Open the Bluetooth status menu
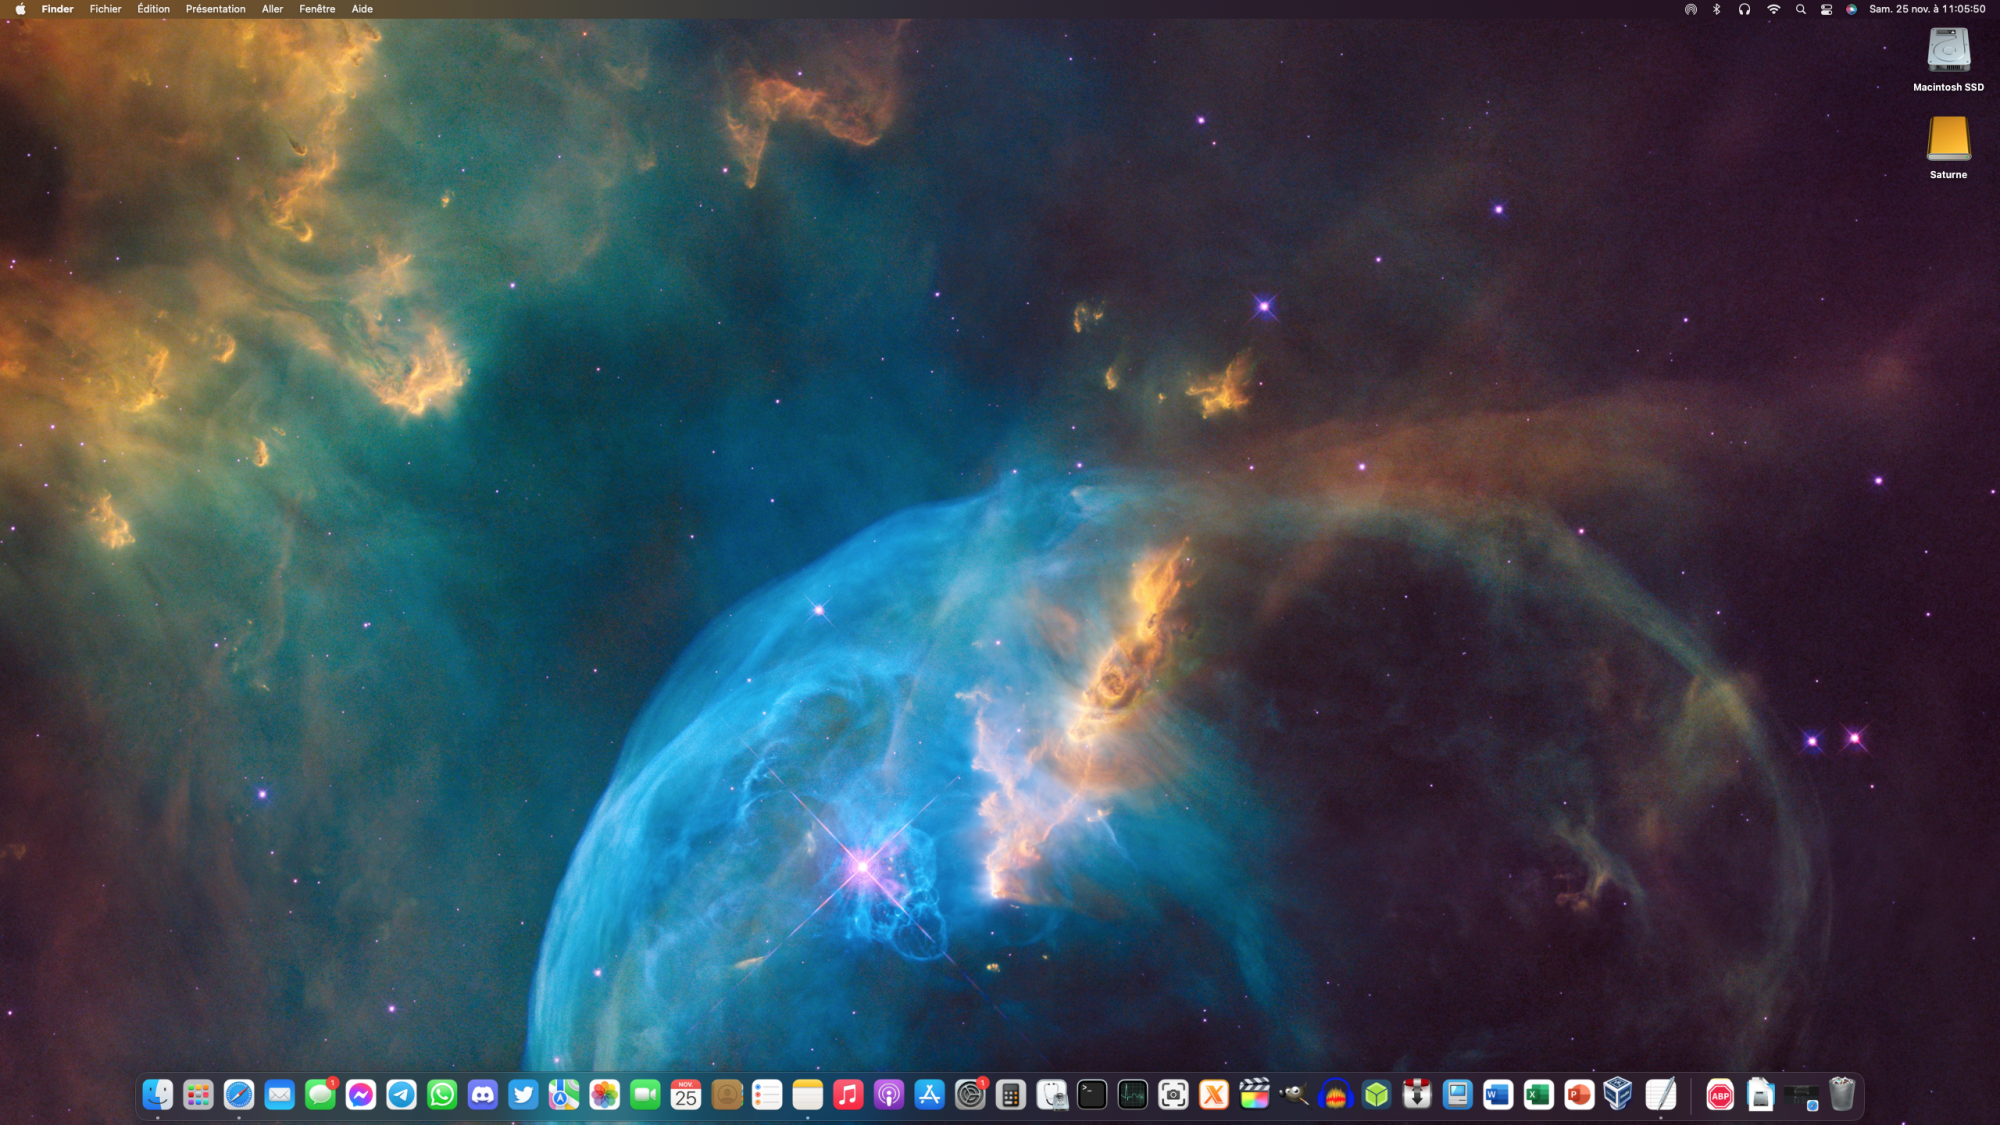The image size is (2000, 1125). coord(1717,9)
